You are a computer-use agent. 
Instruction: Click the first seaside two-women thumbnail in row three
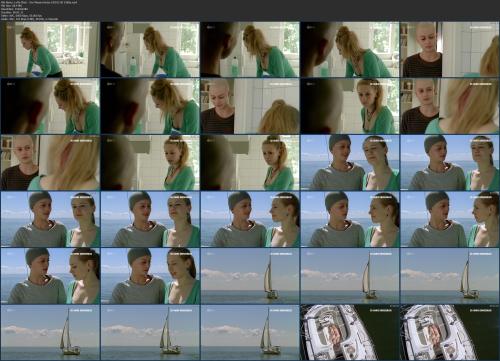coord(350,163)
